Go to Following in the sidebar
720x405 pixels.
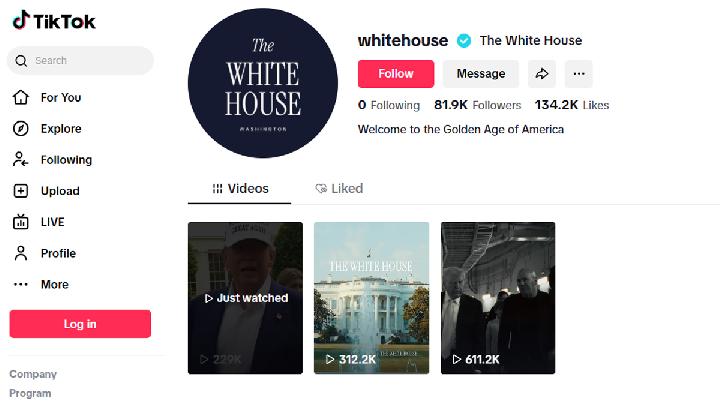click(x=66, y=160)
